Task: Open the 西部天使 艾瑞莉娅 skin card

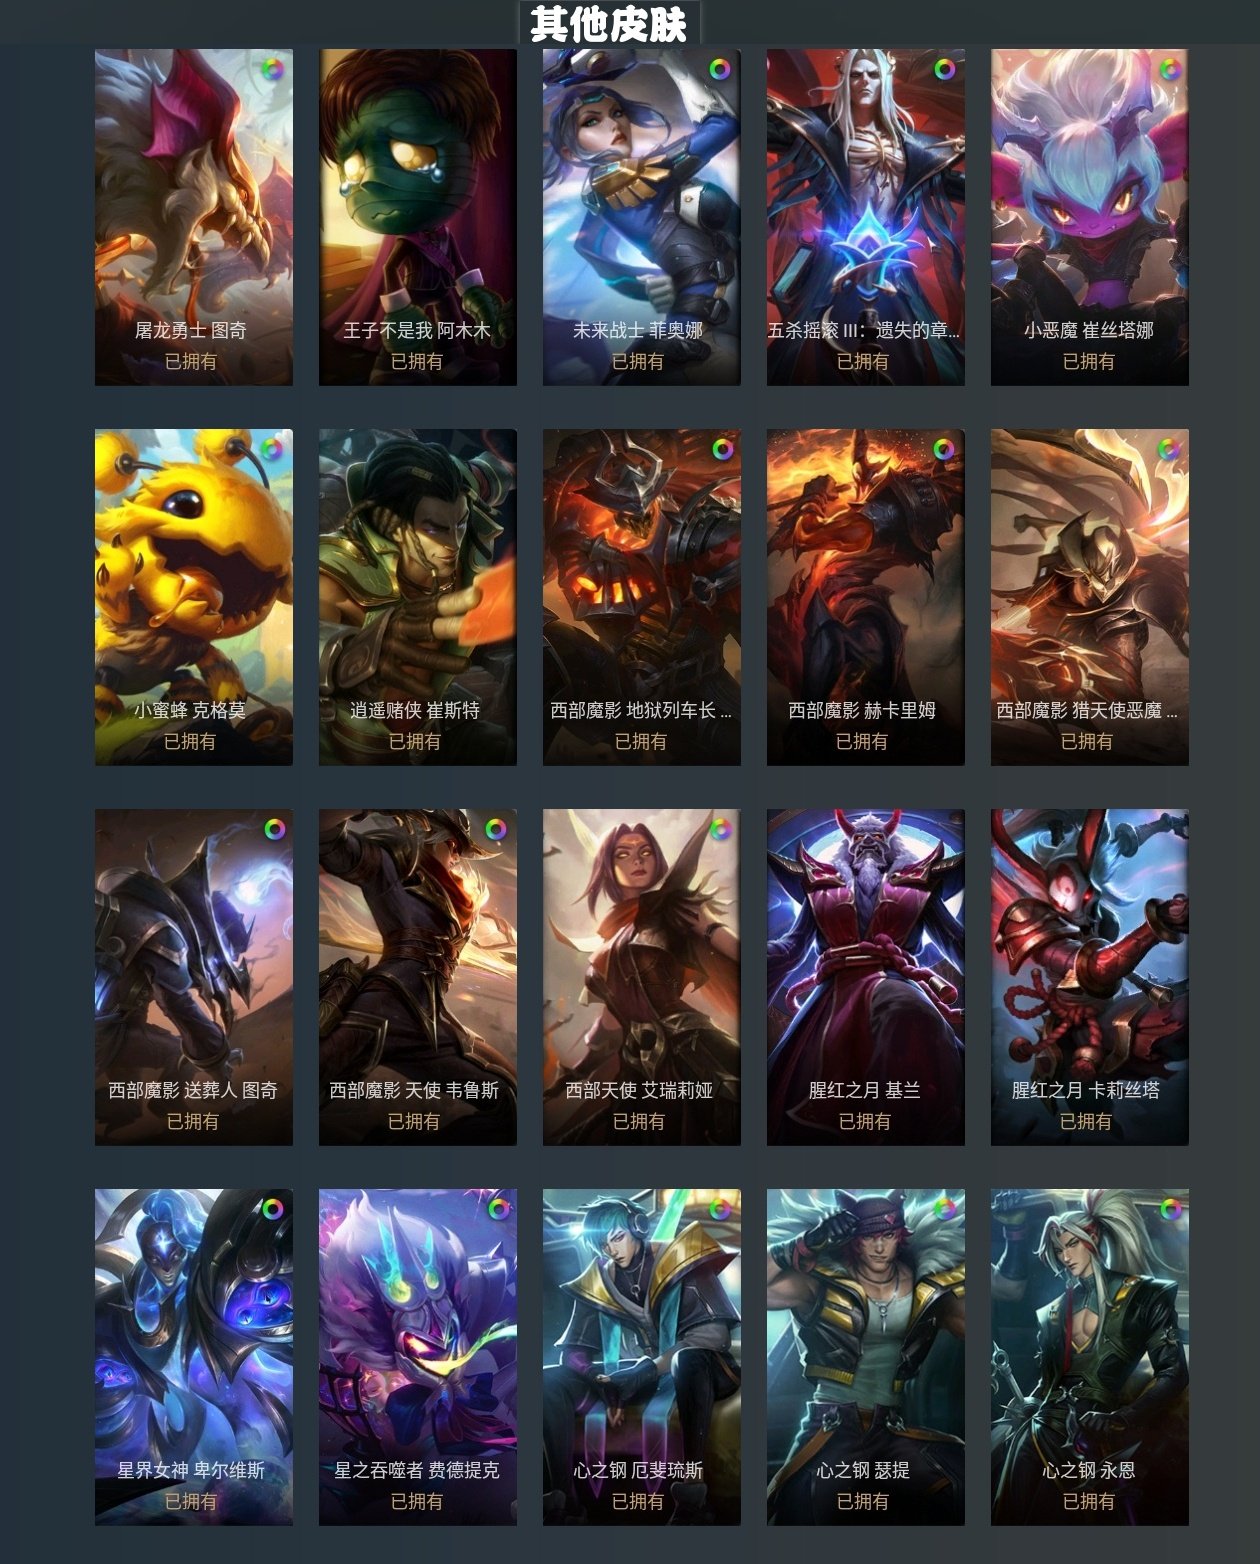Action: point(642,977)
